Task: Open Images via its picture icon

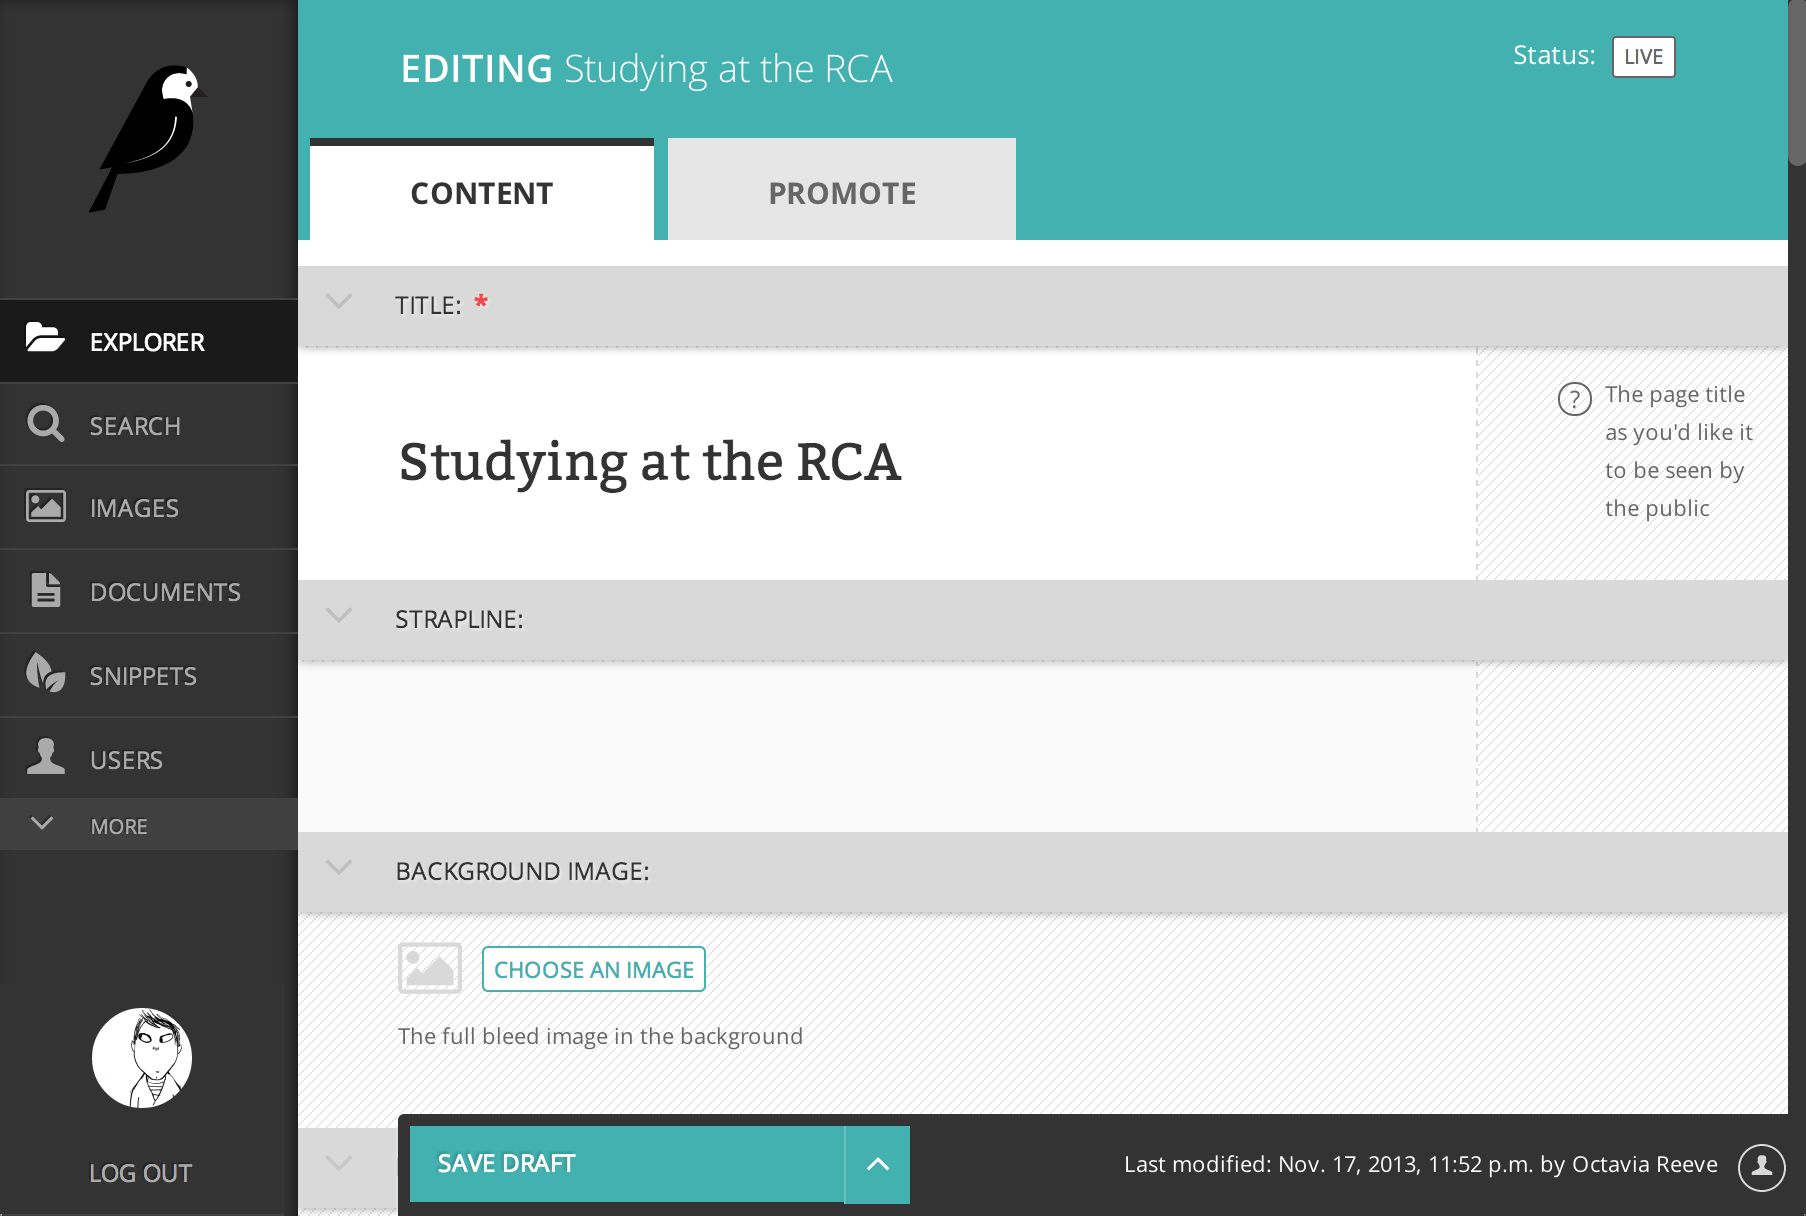Action: click(x=45, y=507)
